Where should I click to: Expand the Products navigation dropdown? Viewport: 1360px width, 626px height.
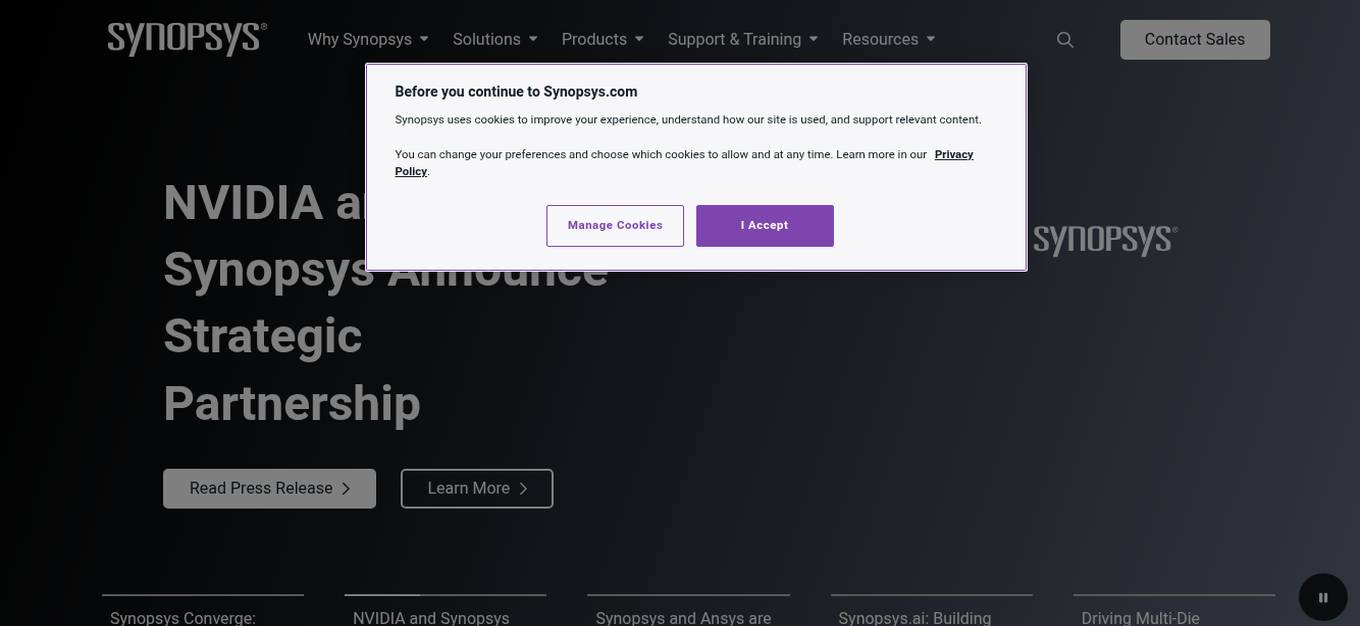click(x=595, y=38)
